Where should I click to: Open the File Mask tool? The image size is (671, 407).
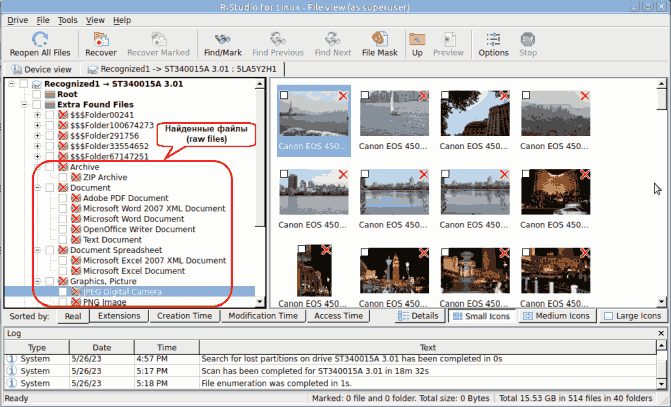380,39
